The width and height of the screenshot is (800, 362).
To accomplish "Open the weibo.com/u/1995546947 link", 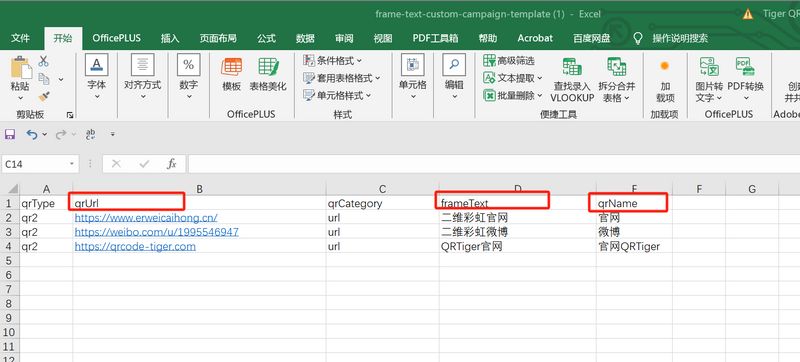I will 156,232.
